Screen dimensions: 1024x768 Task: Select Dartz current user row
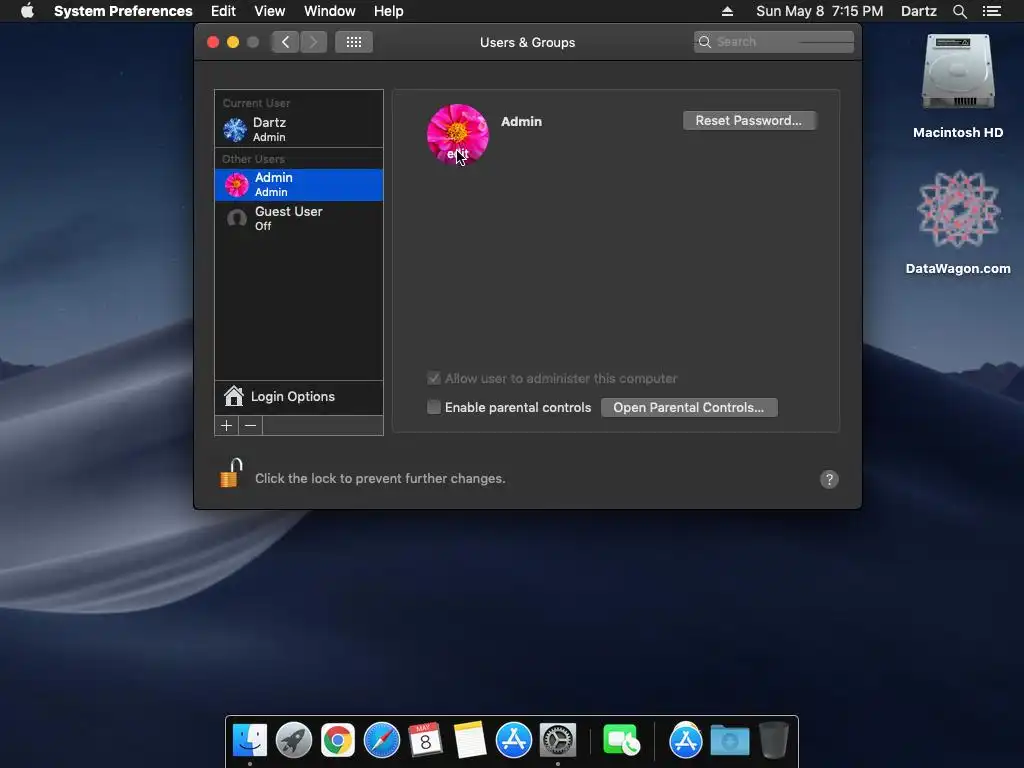click(298, 129)
